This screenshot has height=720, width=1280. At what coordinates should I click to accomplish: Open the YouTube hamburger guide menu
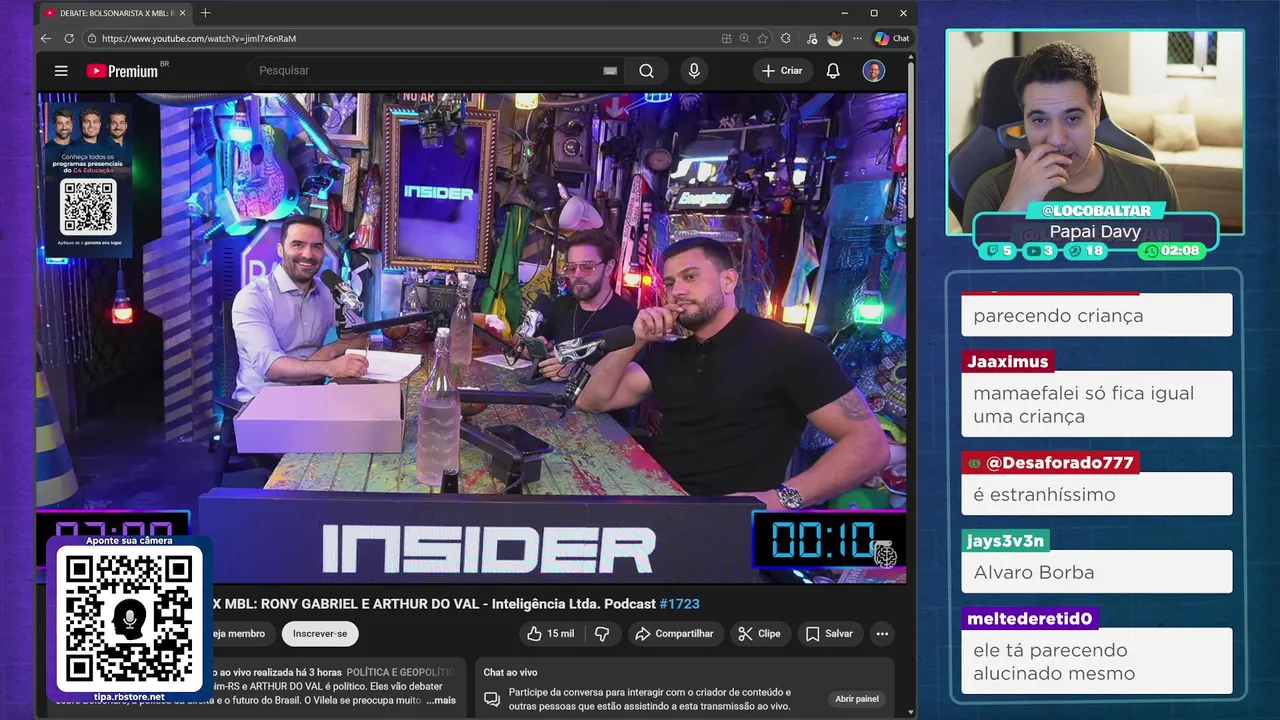(61, 71)
